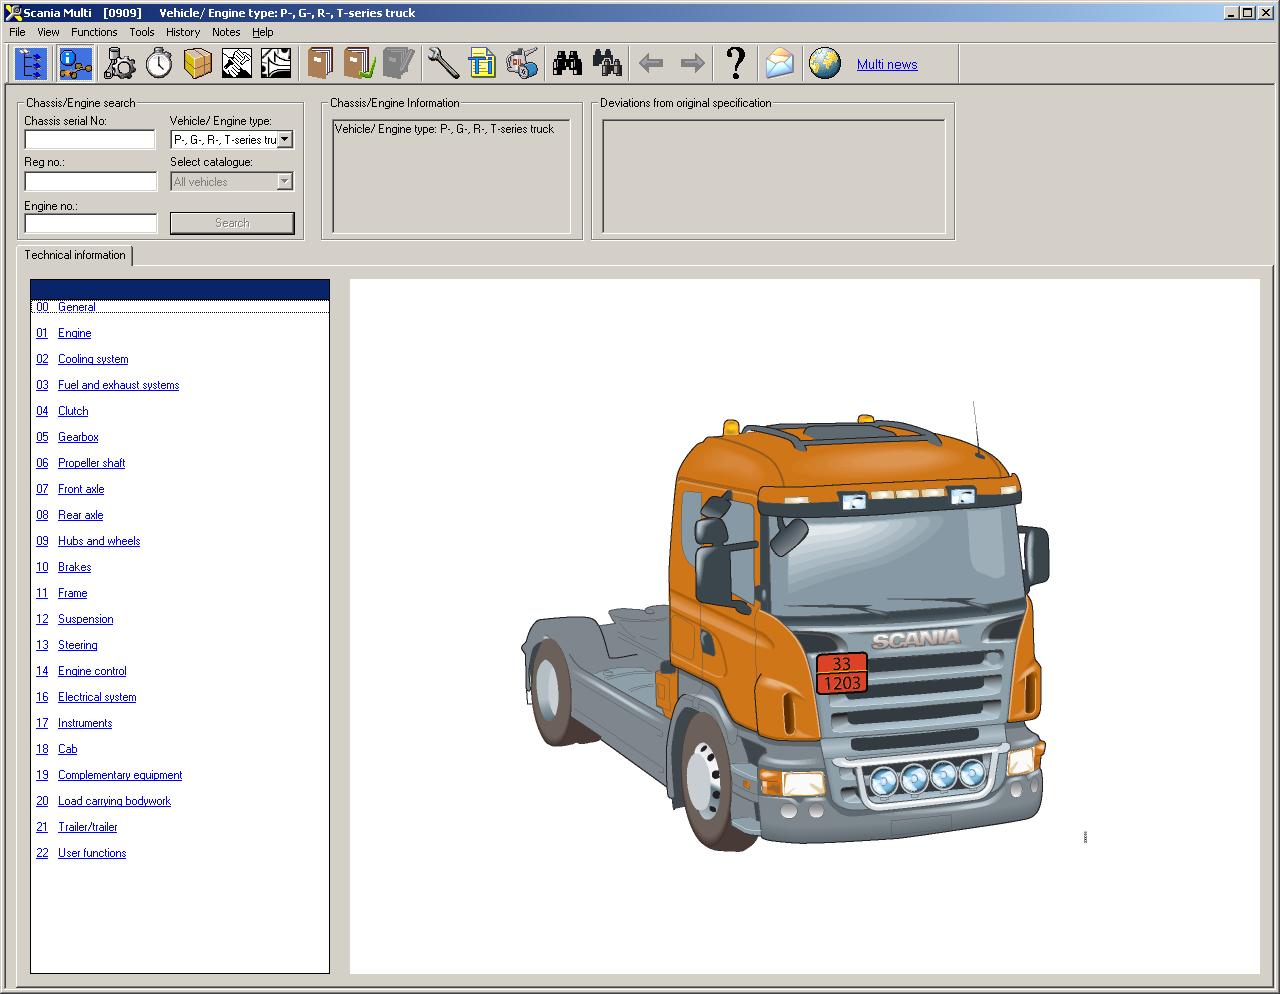The image size is (1280, 994).
Task: Open the Engine section link
Action: 74,333
